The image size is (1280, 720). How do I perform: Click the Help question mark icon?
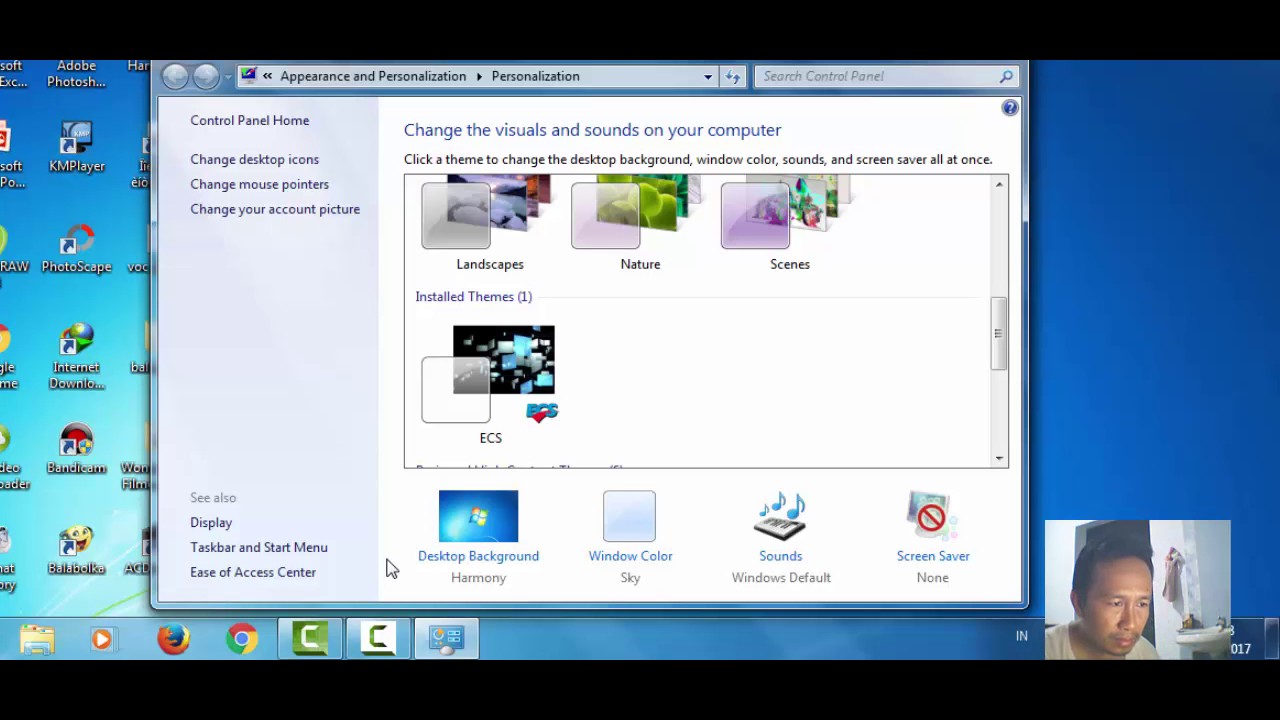[x=1010, y=108]
